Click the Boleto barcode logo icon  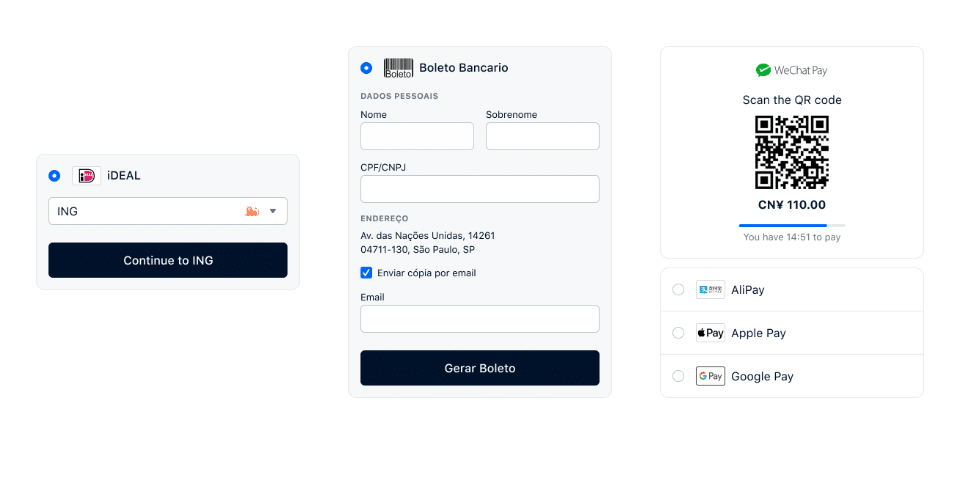[x=398, y=68]
